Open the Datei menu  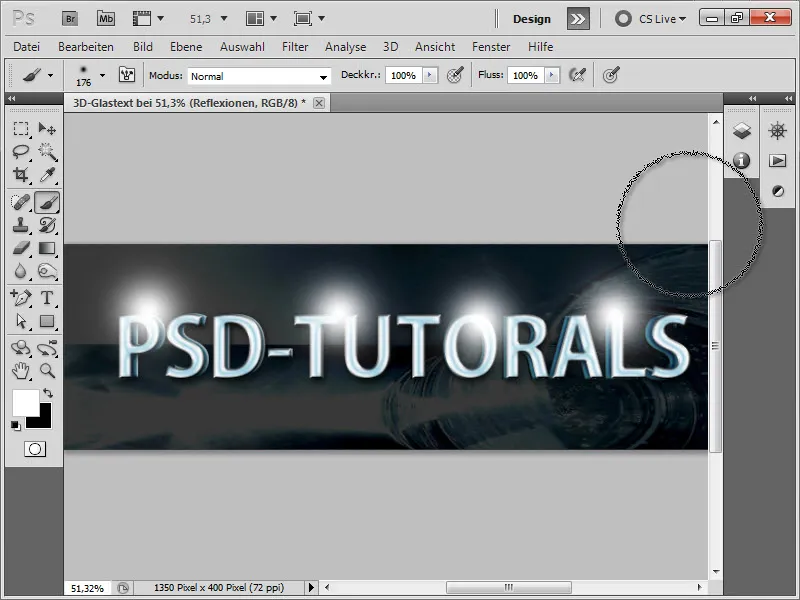point(27,47)
